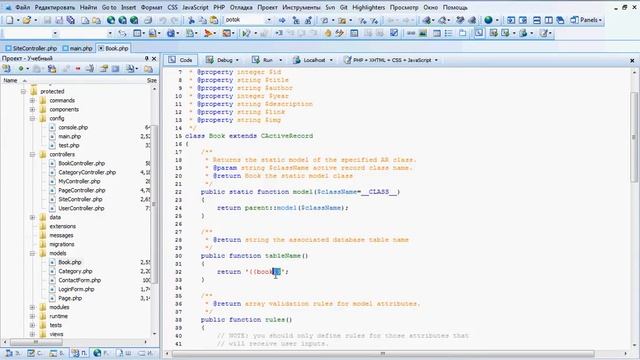
Task: Select UserController.php in the tree
Action: pos(81,208)
